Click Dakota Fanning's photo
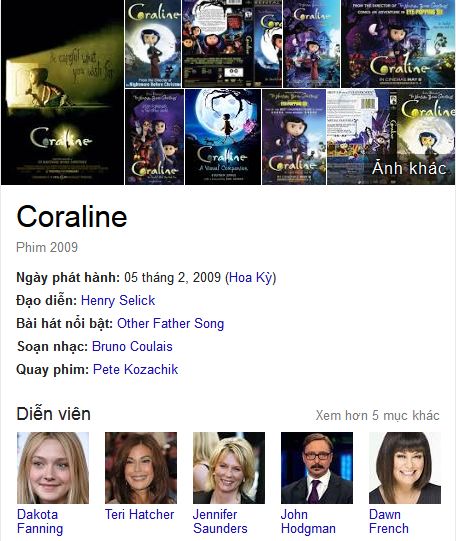Image resolution: width=456 pixels, height=541 pixels. pos(53,468)
